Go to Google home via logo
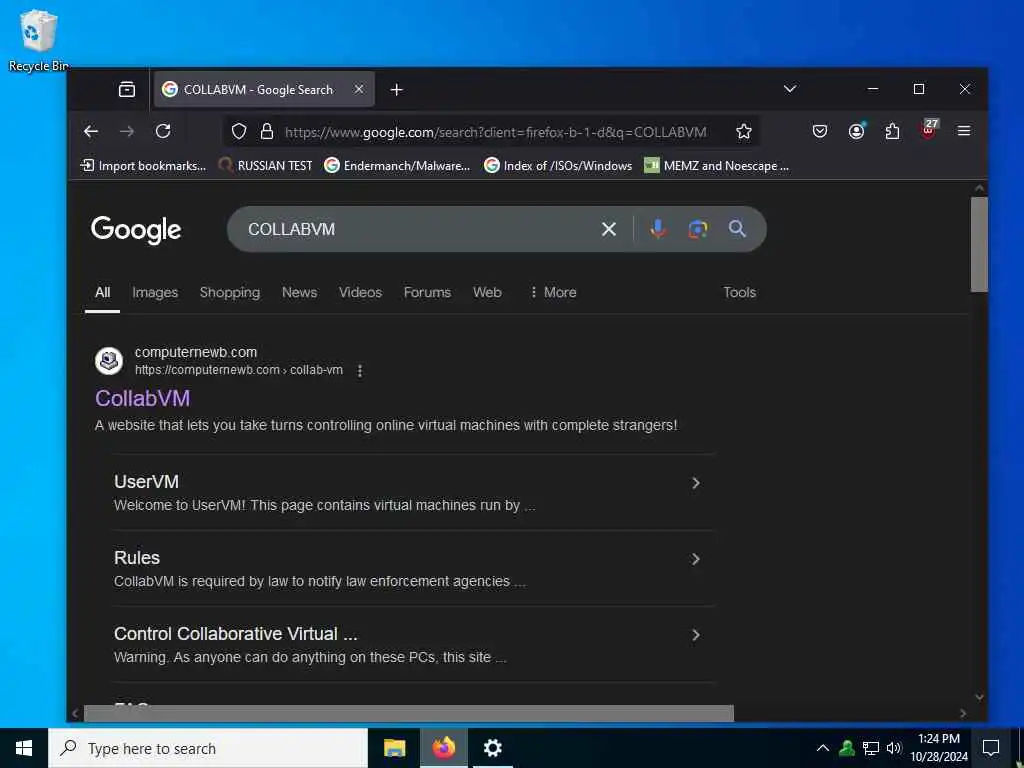This screenshot has width=1024, height=768. [x=136, y=229]
